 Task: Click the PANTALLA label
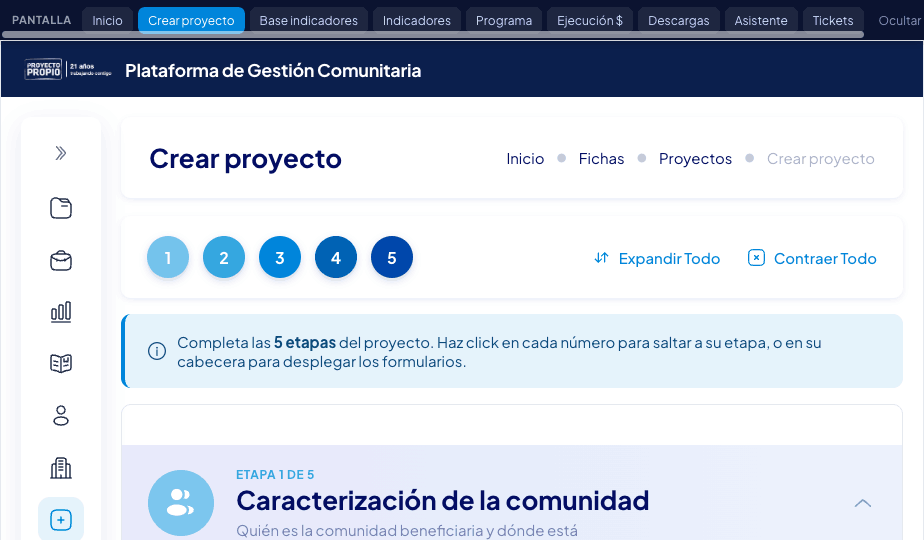tap(41, 20)
